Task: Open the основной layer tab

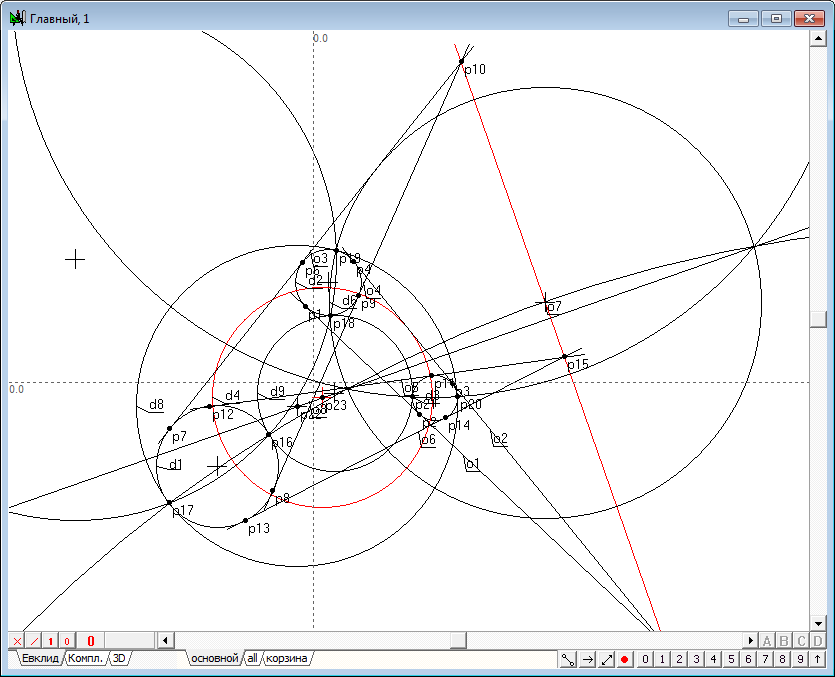Action: click(215, 658)
